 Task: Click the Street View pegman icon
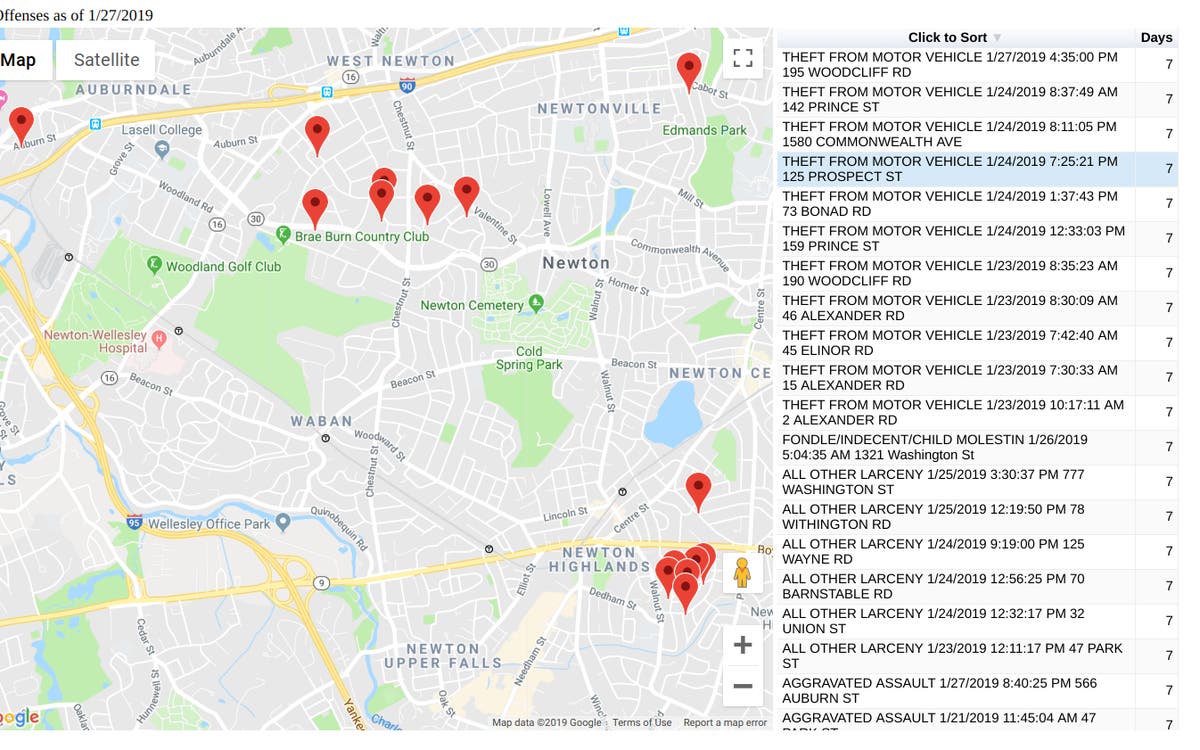(x=741, y=573)
